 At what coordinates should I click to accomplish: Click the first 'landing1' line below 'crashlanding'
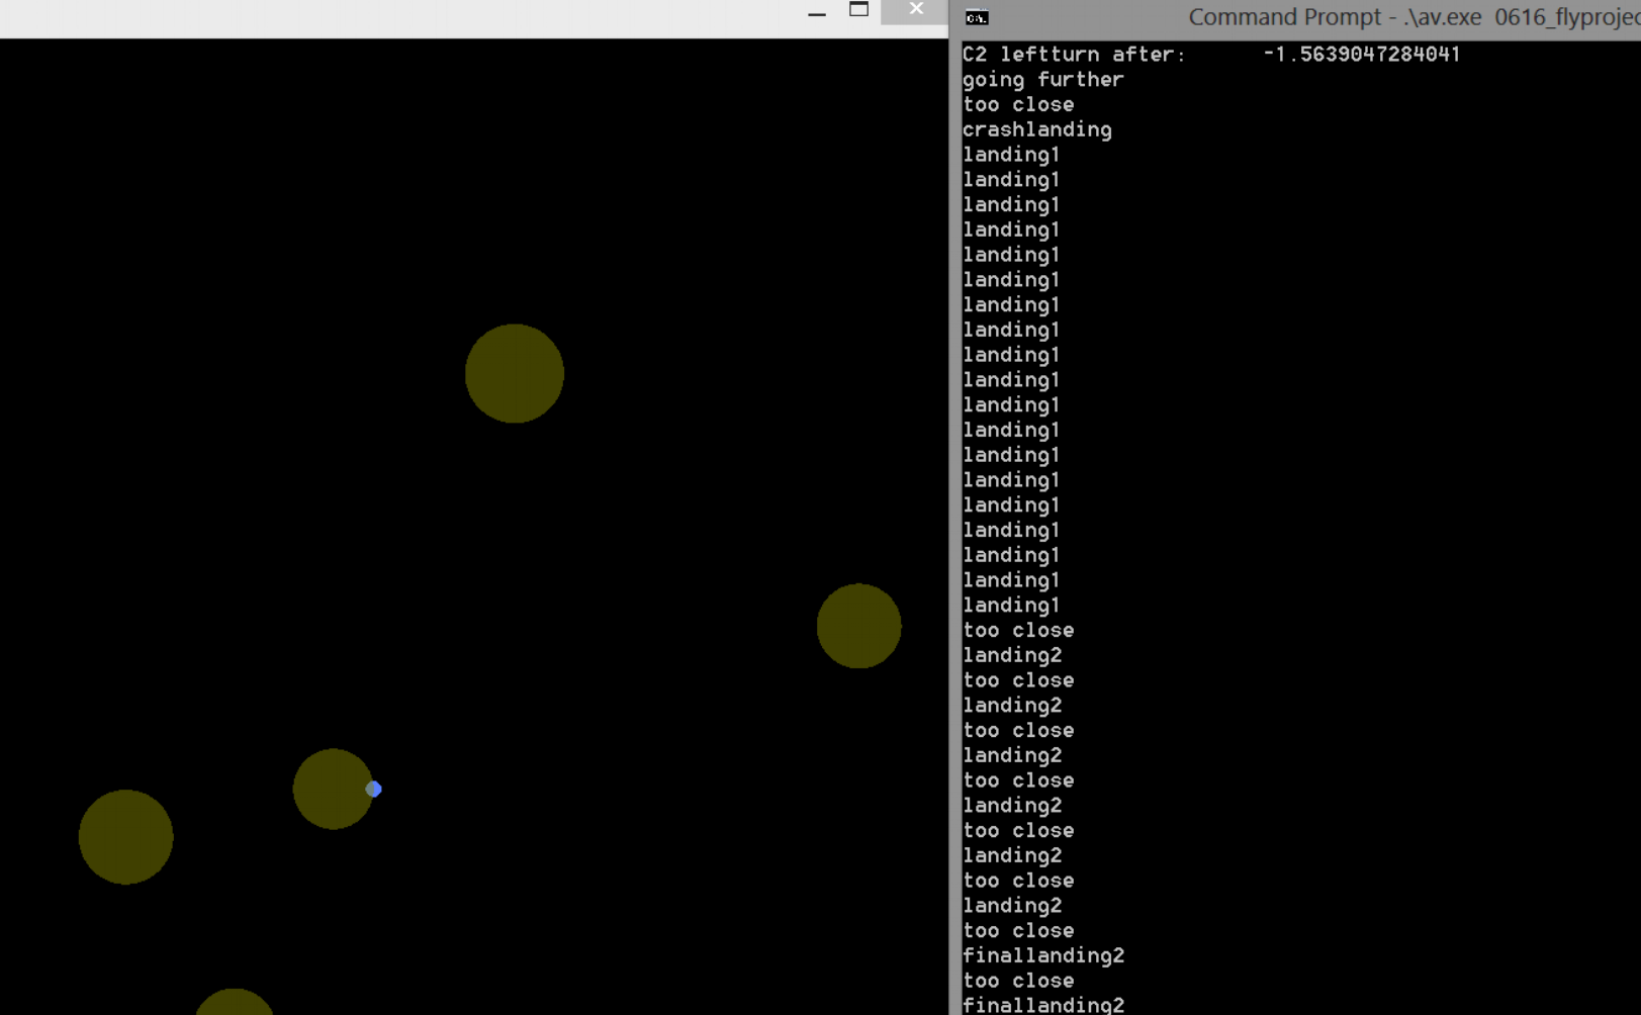point(1011,155)
